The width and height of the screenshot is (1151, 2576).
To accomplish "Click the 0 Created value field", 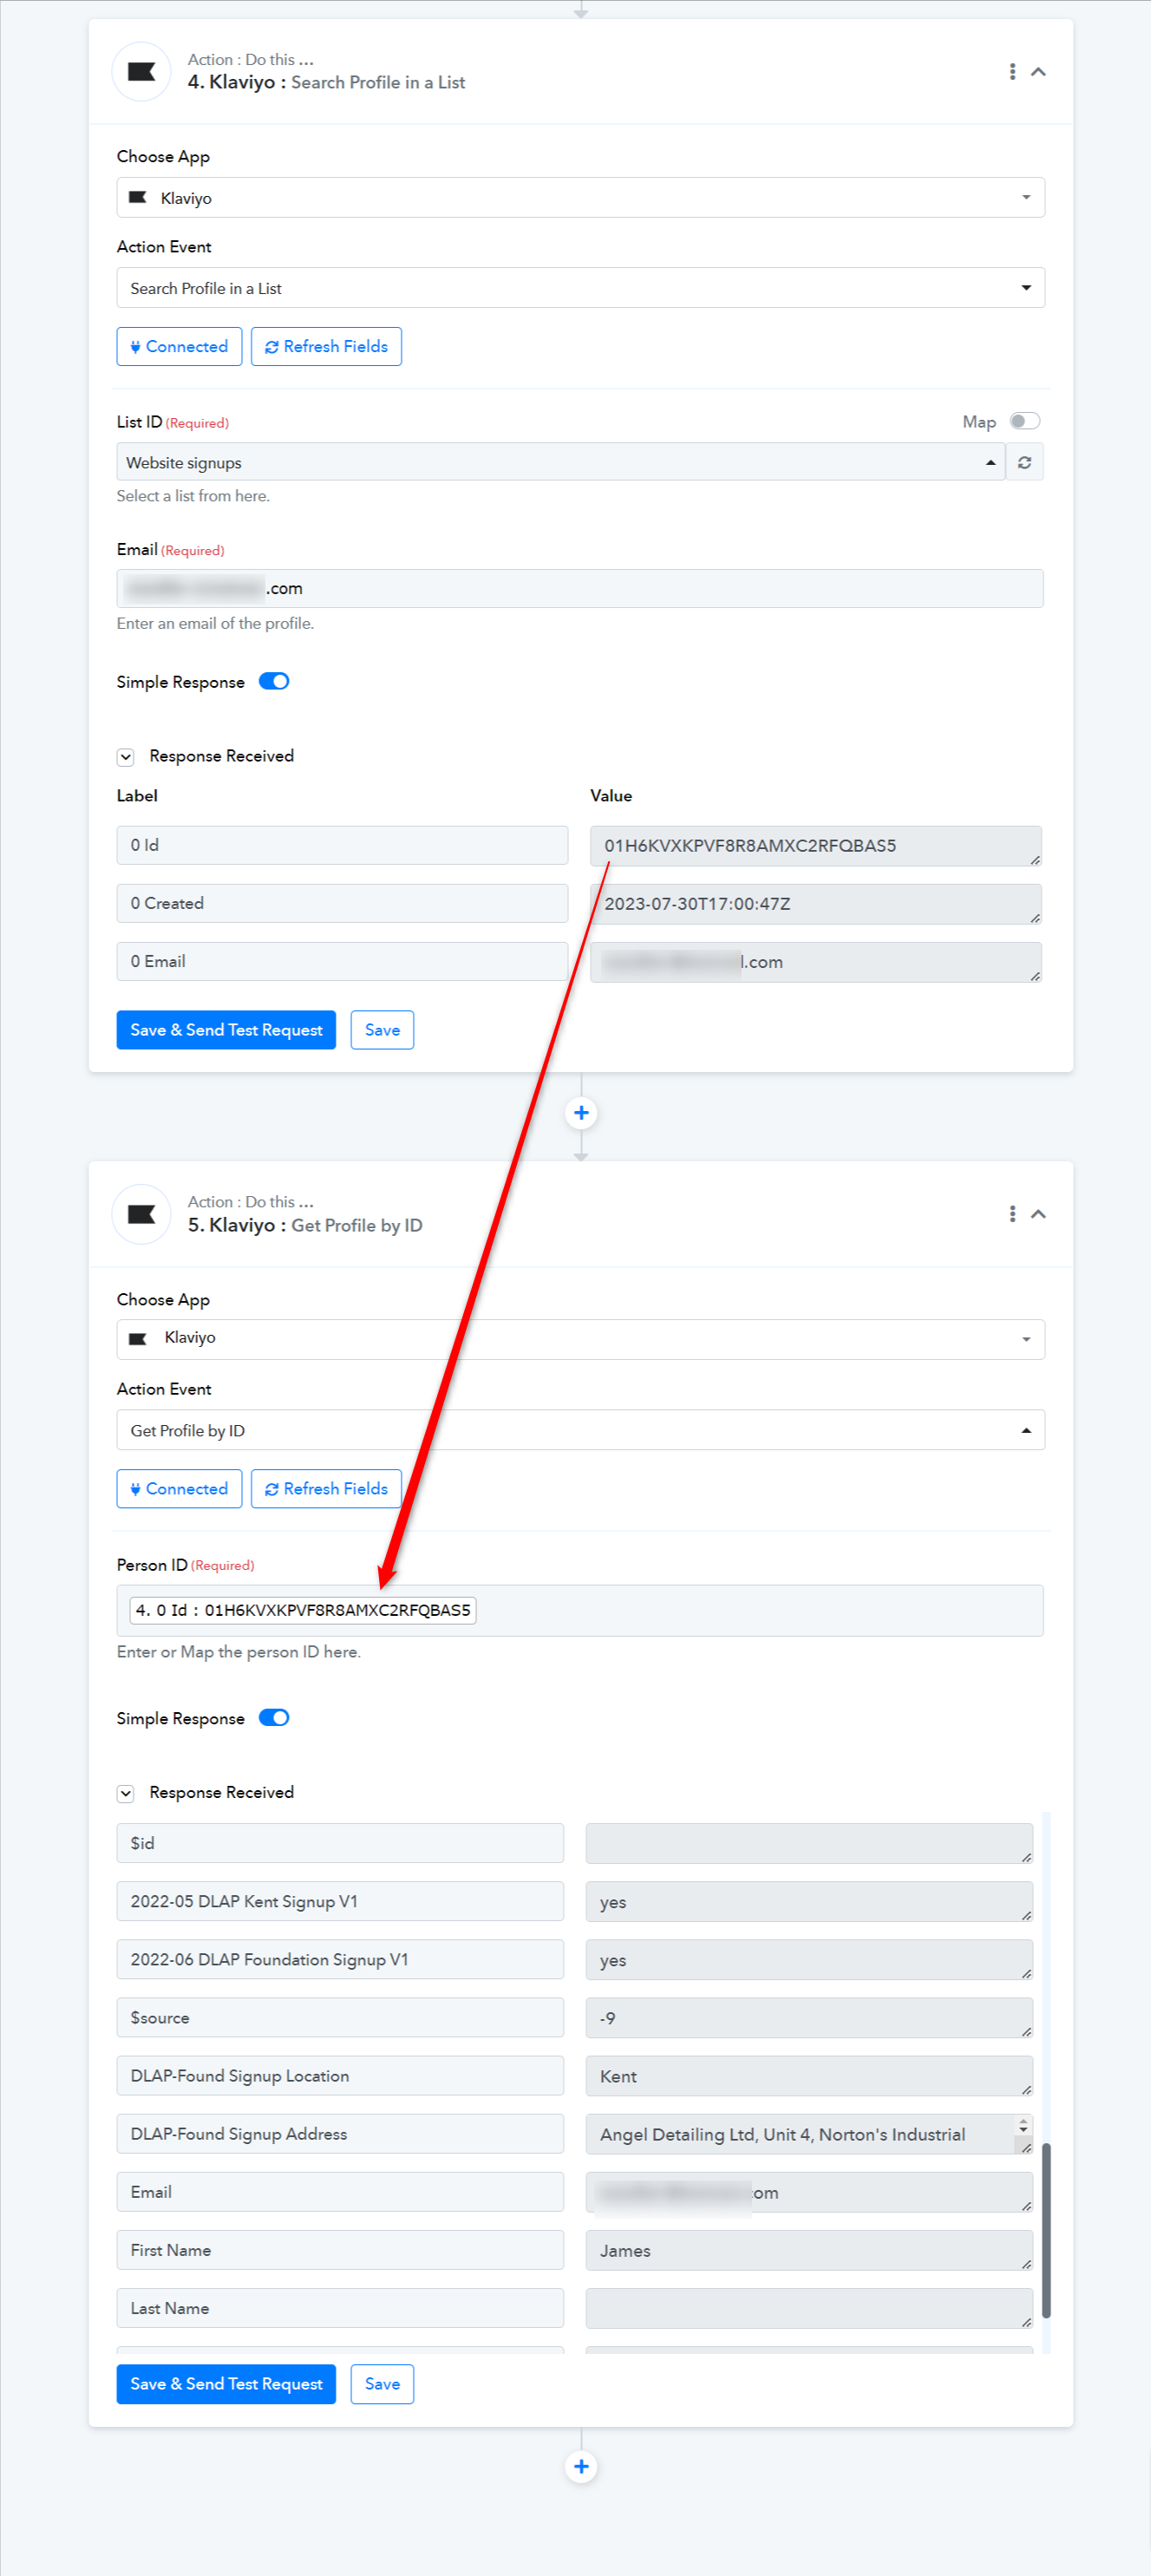I will 816,904.
